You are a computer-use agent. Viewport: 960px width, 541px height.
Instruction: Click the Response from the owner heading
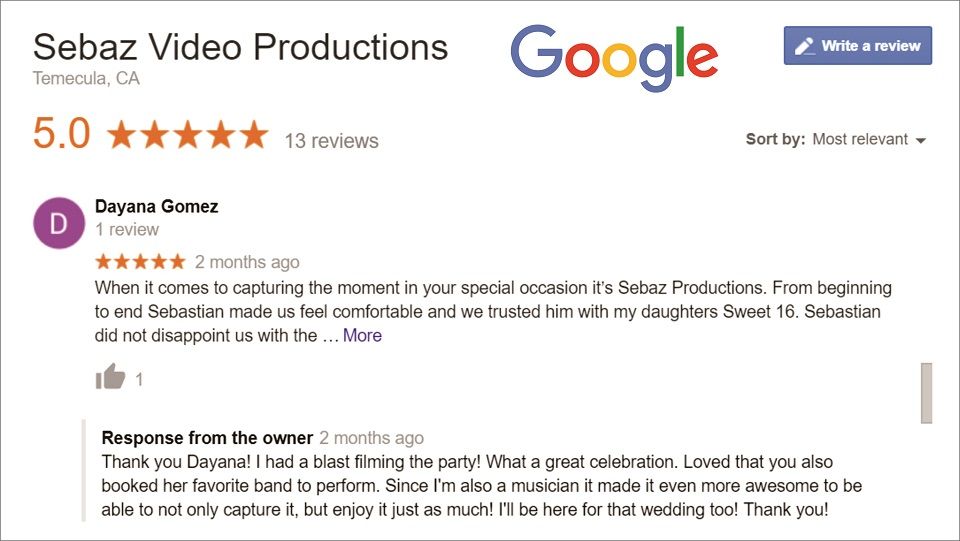click(x=207, y=438)
